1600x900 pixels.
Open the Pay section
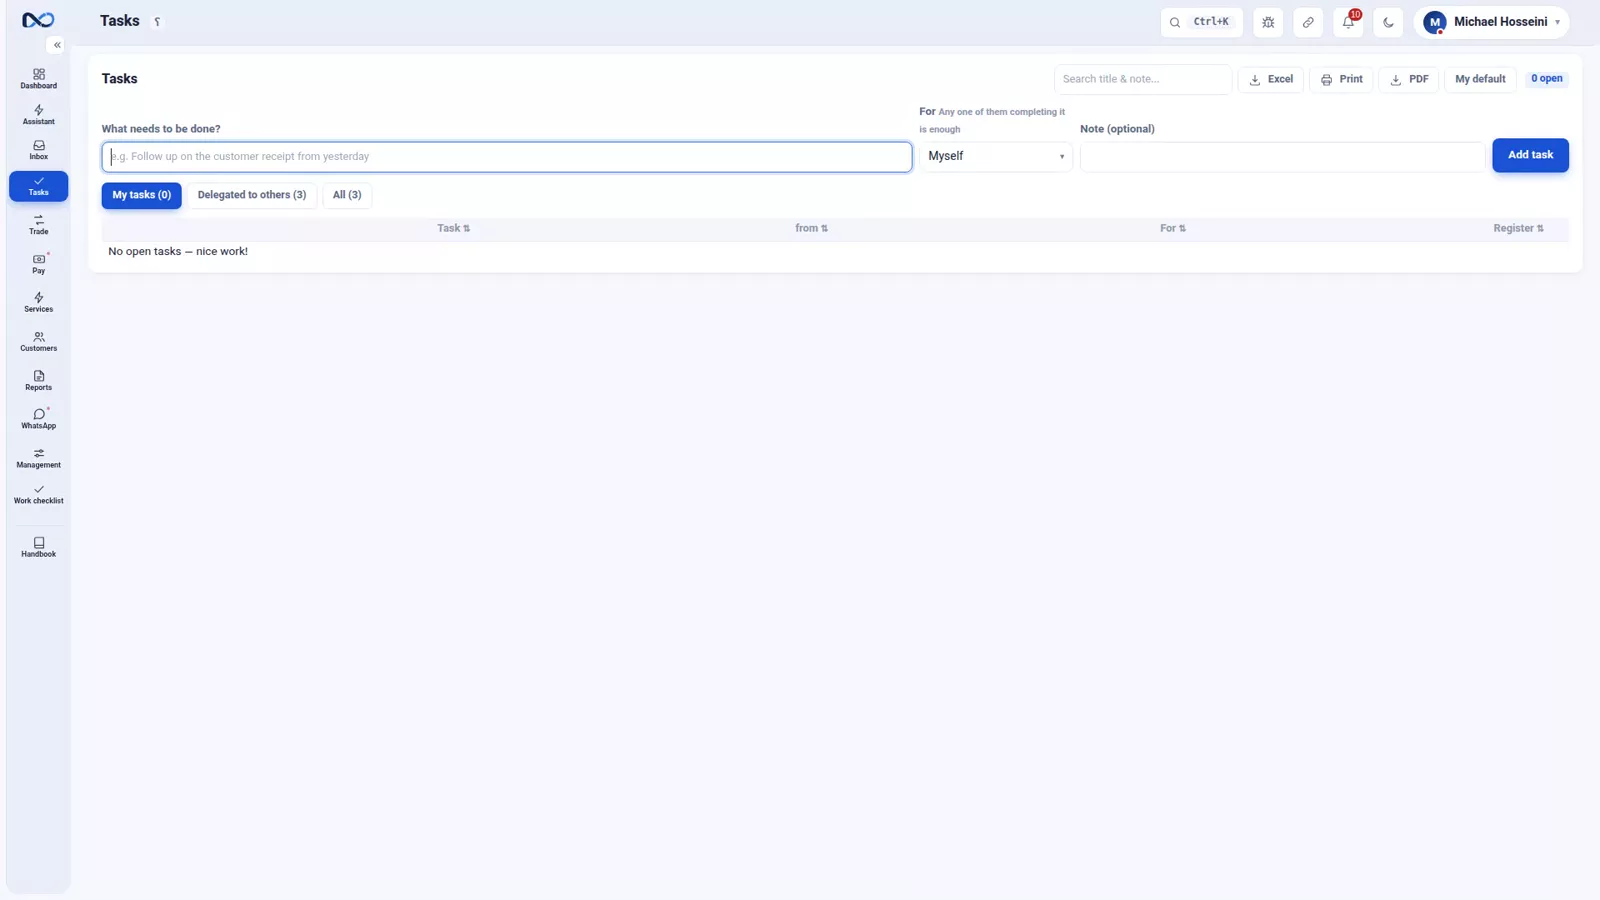[38, 264]
